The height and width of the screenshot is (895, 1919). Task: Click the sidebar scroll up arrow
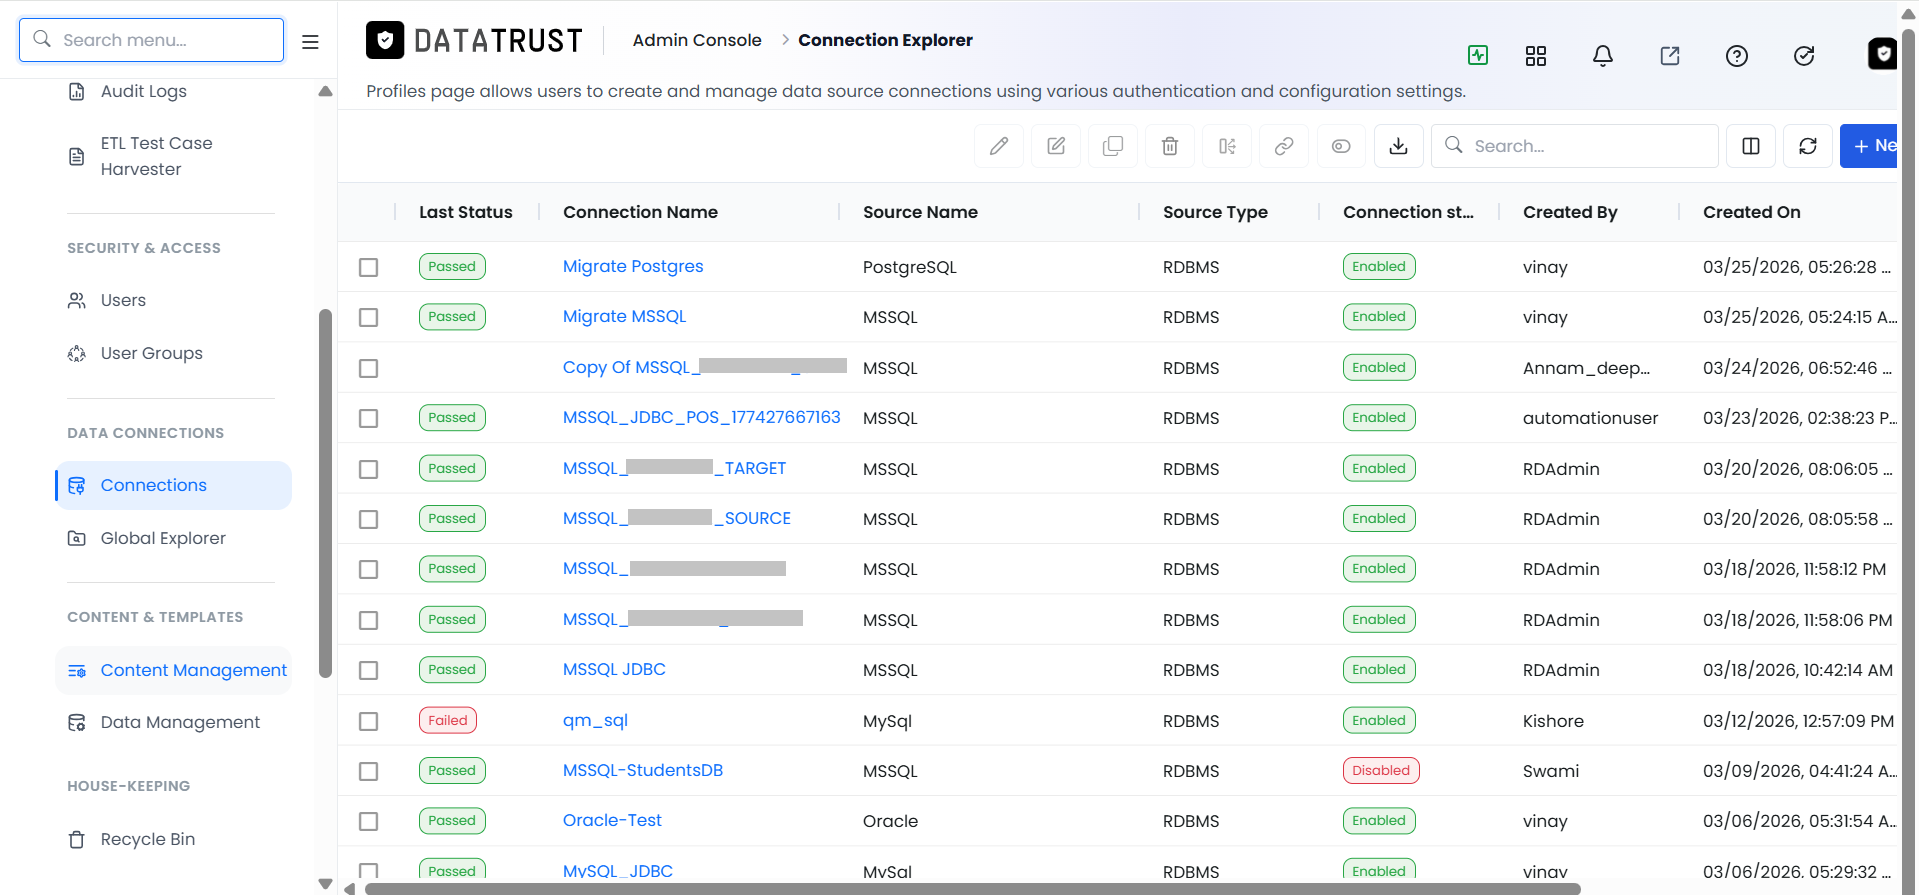(325, 91)
